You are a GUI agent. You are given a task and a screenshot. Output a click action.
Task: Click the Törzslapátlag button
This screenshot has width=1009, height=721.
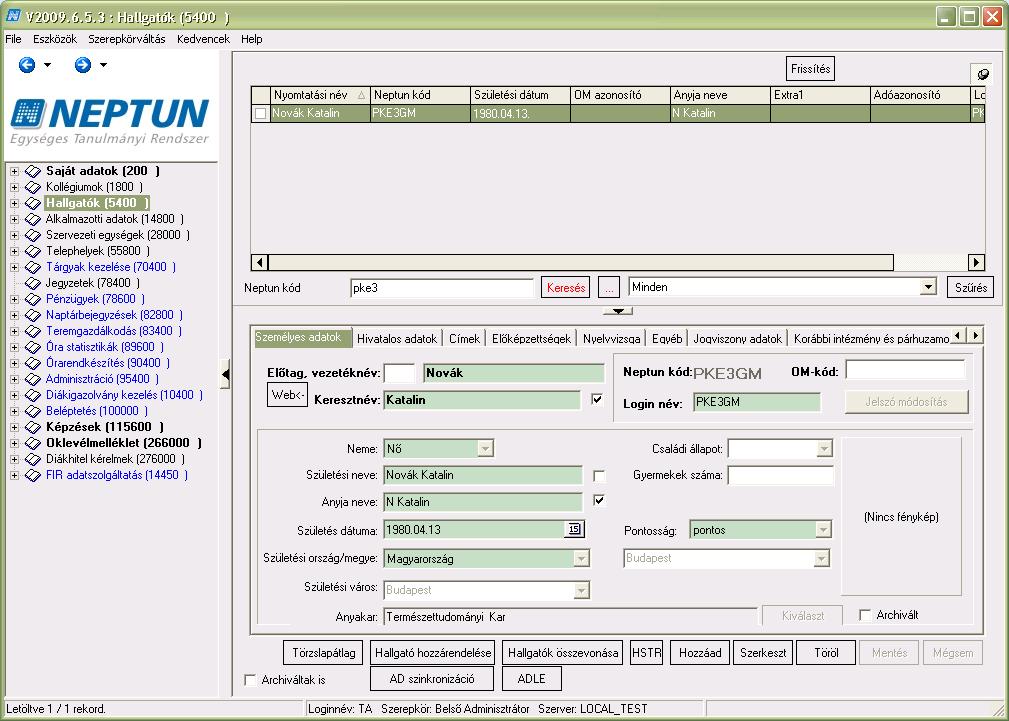[x=324, y=653]
